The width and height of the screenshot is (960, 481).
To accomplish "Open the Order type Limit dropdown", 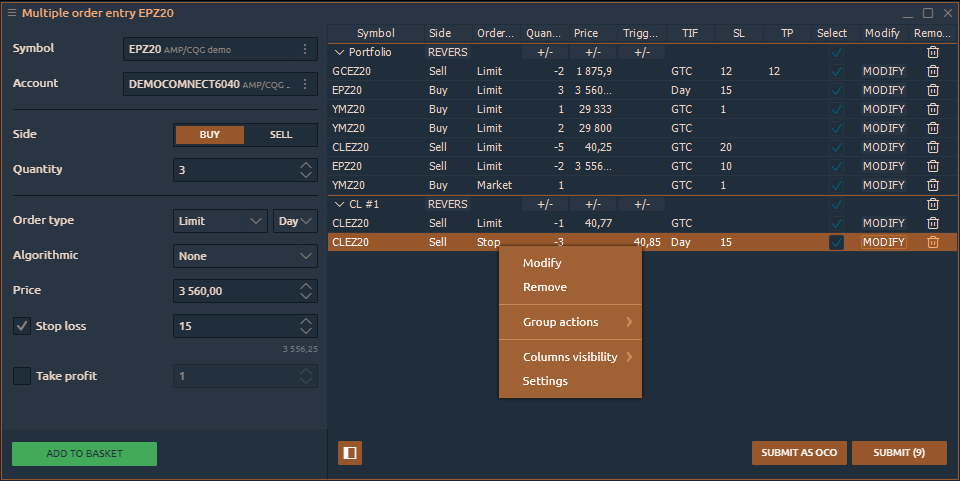I will (x=220, y=221).
